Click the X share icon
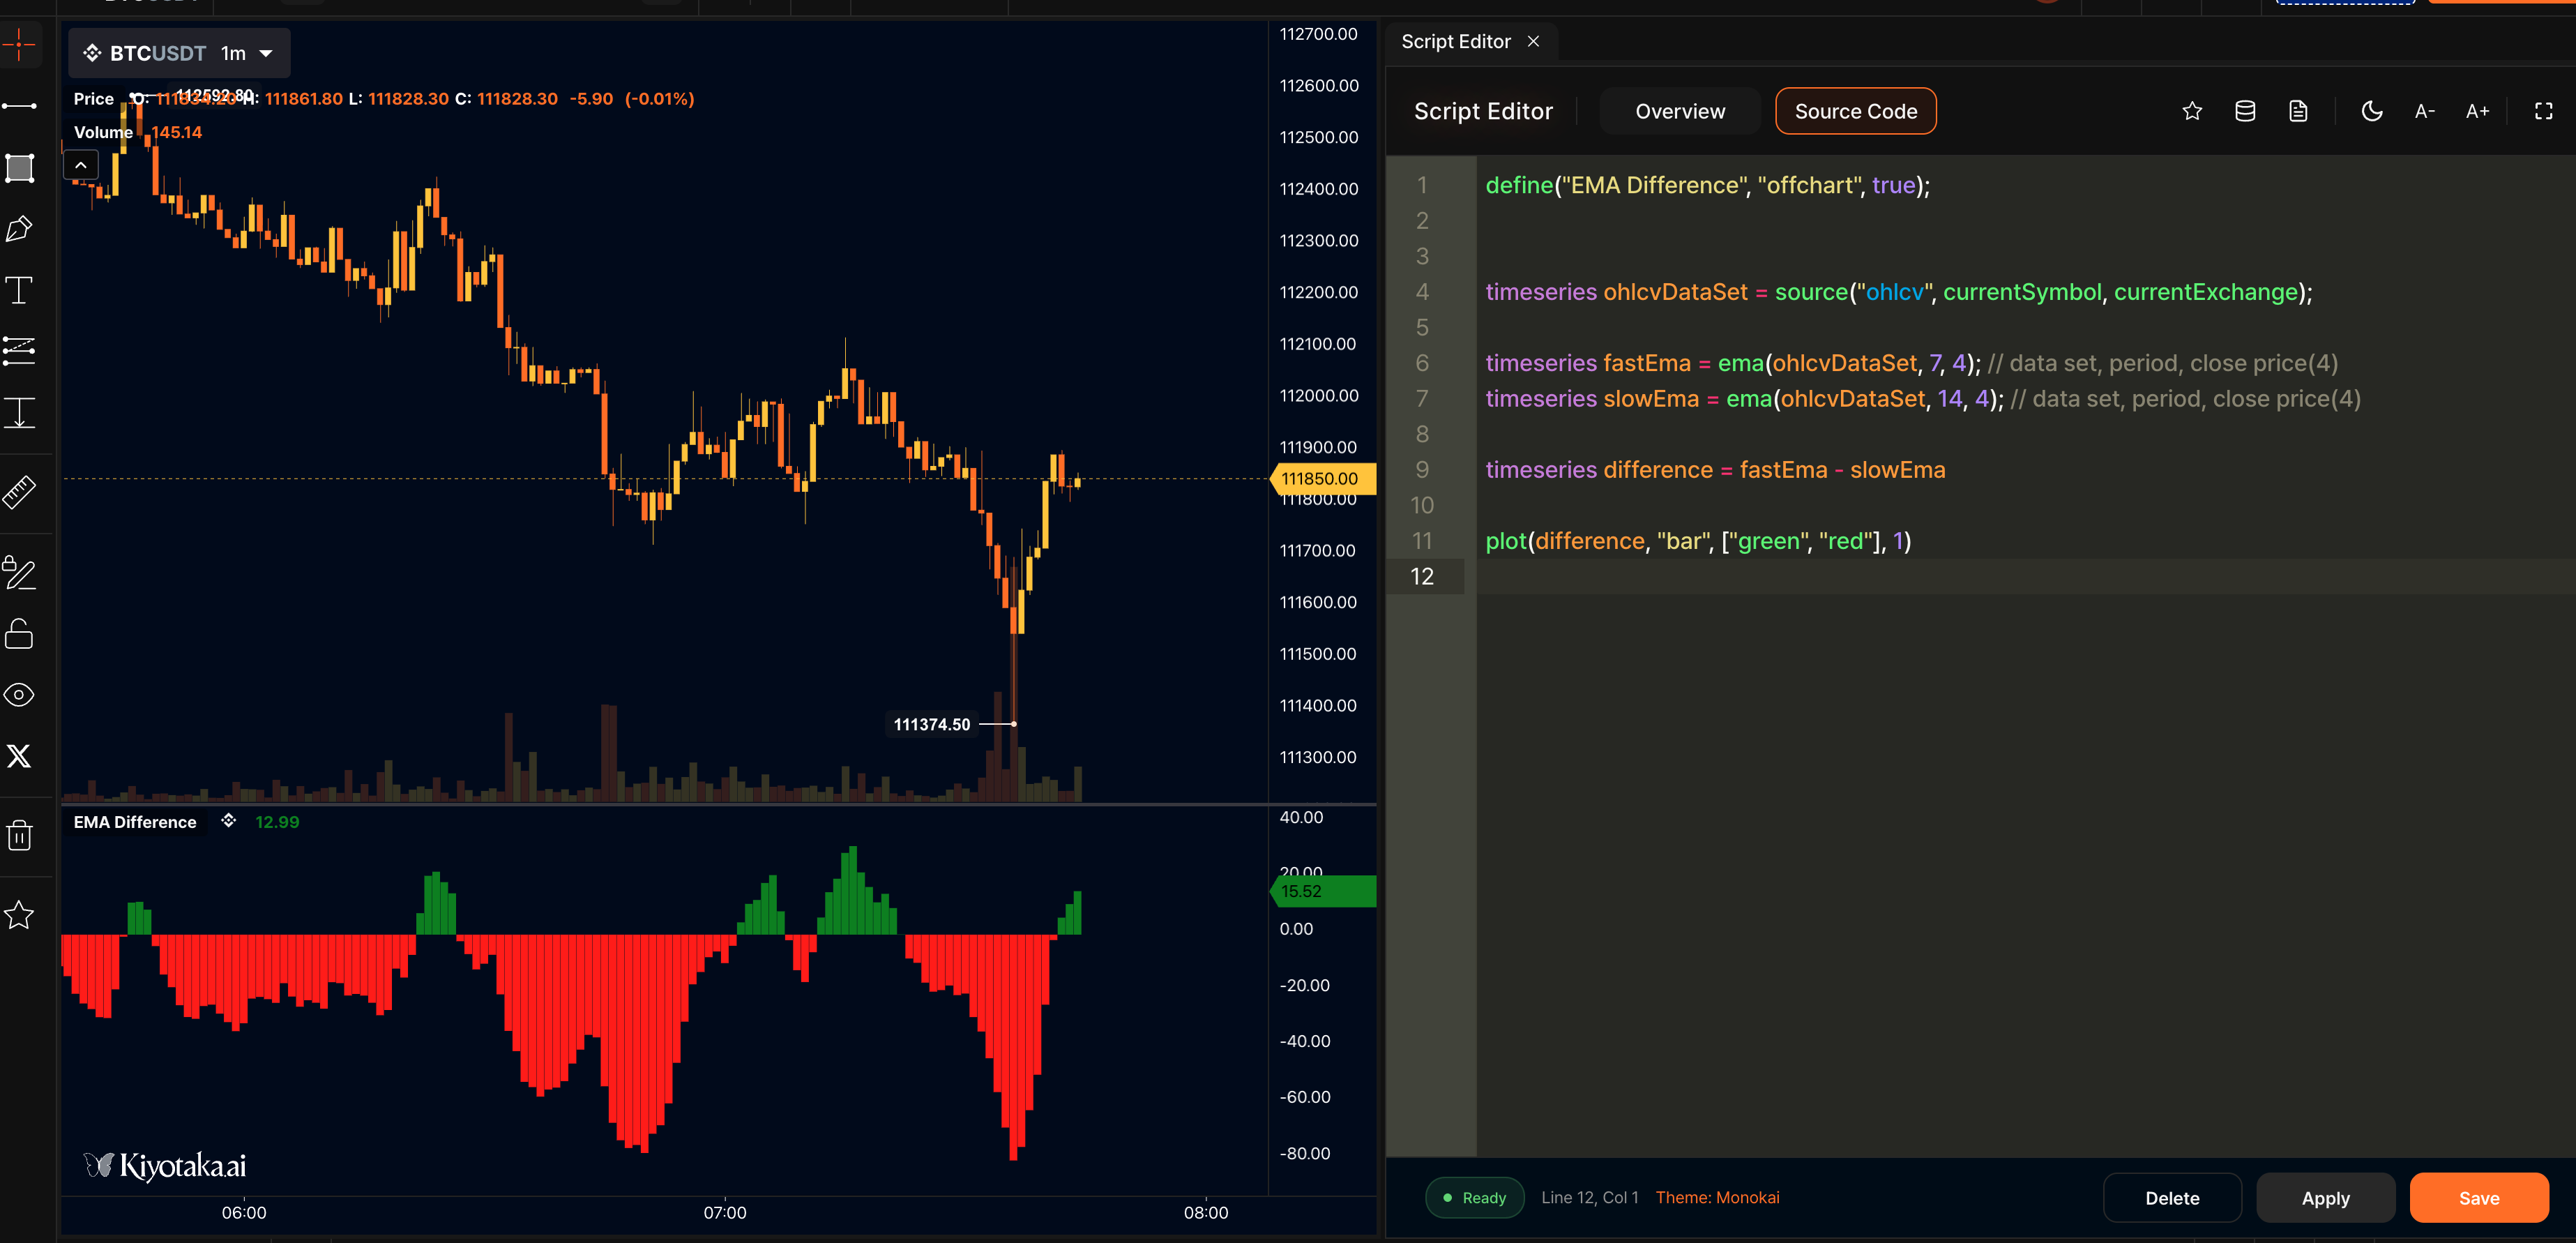Screen dimensions: 2576x1243 tap(19, 756)
